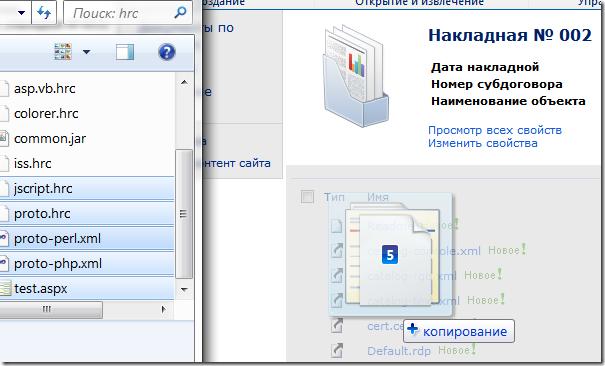
Task: Click the vertical scrollbar thumb in file list
Action: point(184,214)
